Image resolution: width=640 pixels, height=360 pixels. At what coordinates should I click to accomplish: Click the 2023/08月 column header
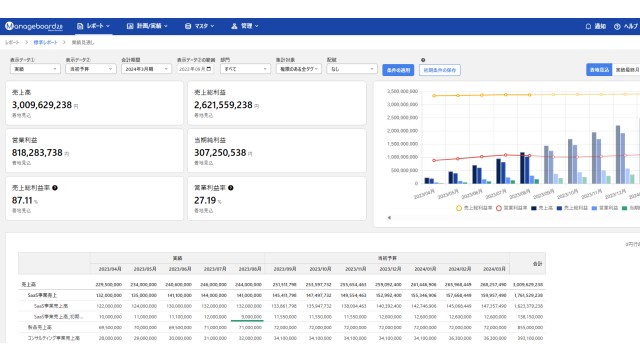click(x=250, y=269)
